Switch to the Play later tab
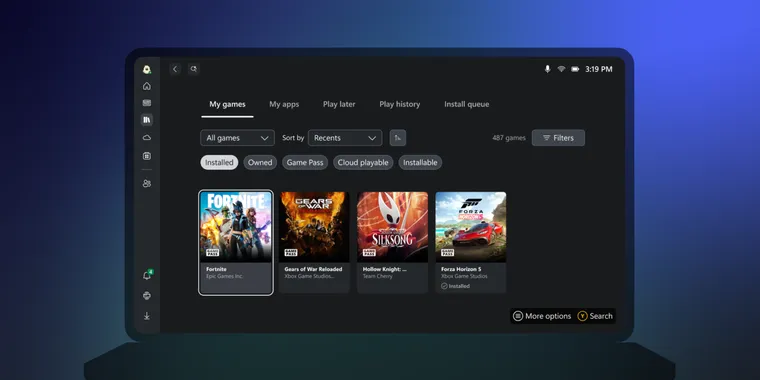 point(339,104)
